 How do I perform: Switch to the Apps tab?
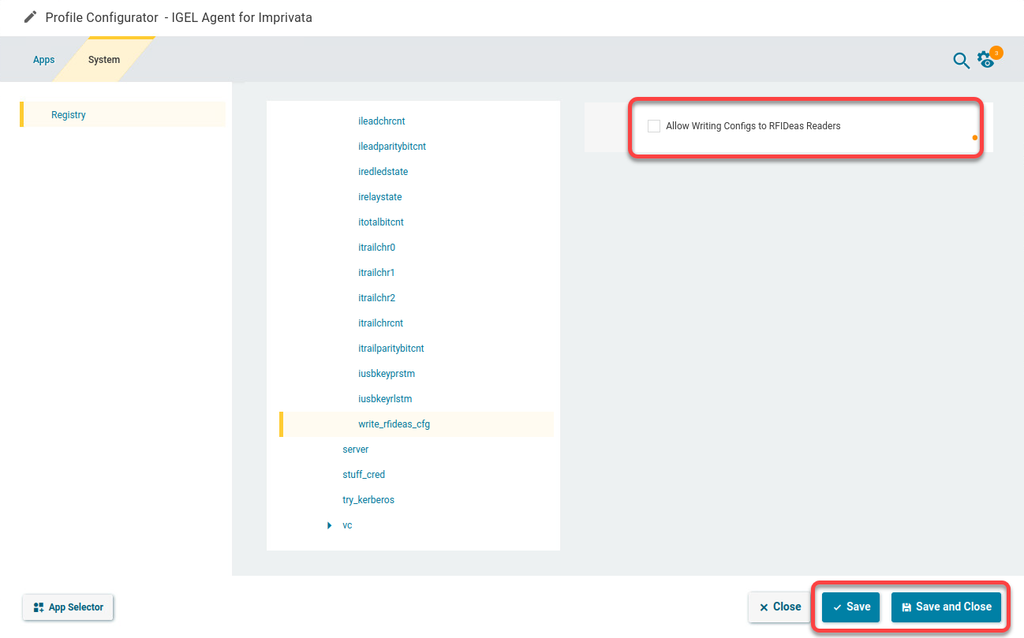44,60
